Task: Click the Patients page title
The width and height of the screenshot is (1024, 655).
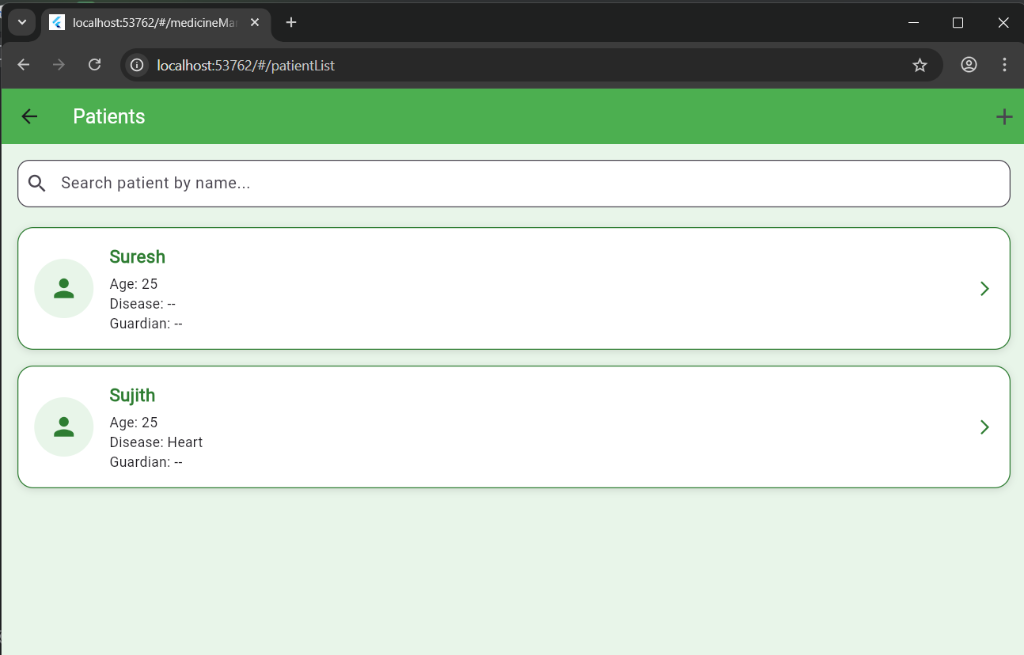Action: tap(109, 116)
